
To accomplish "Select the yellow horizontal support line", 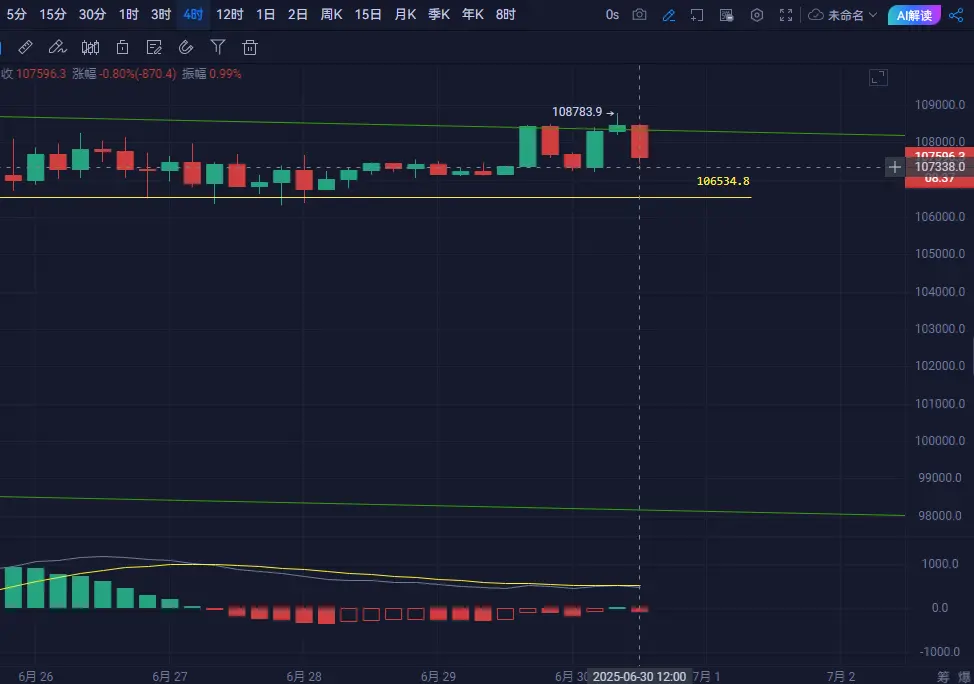I will coord(375,198).
